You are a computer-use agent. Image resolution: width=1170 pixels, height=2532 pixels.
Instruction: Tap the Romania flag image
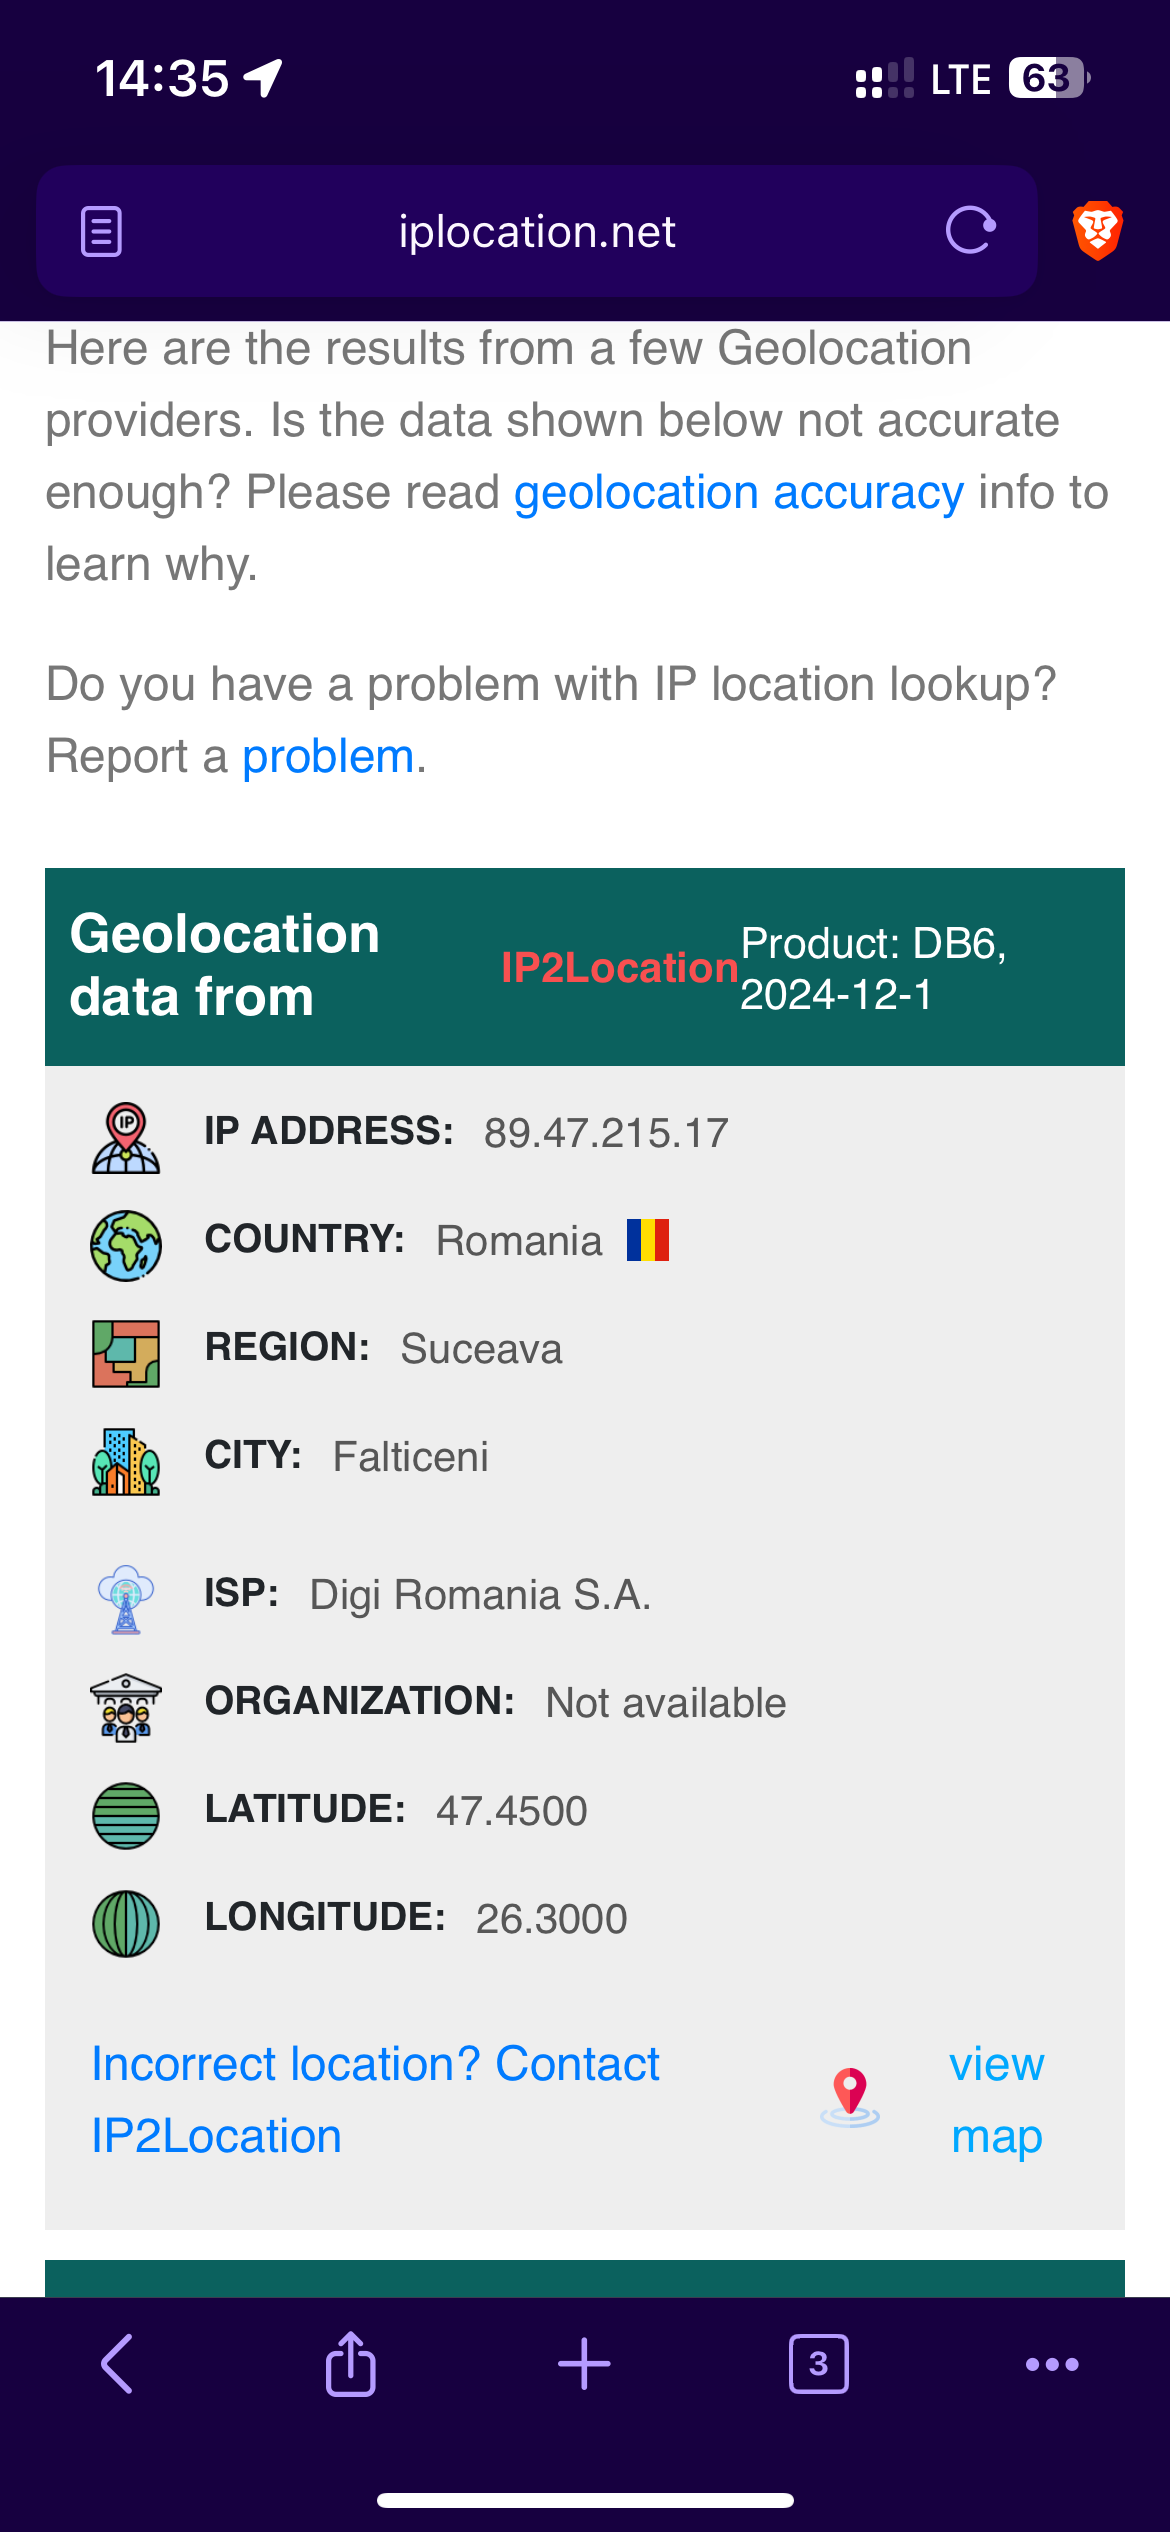tap(648, 1240)
